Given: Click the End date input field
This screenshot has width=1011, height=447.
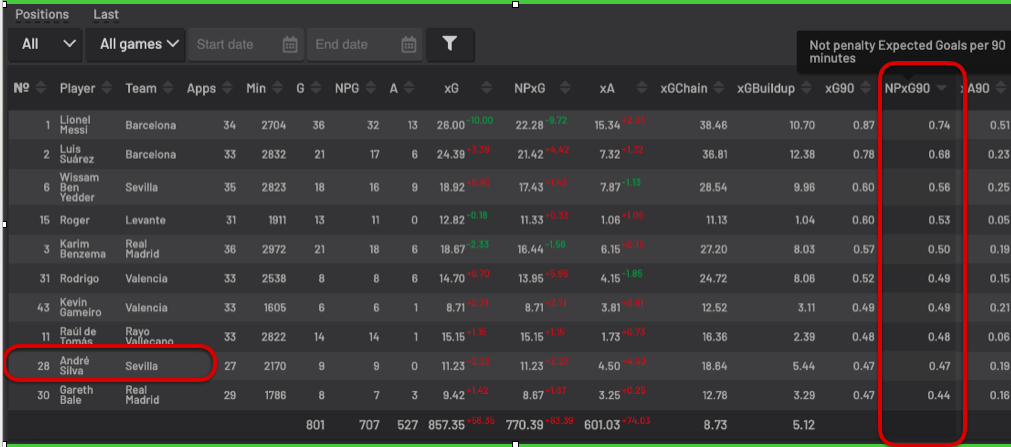Looking at the screenshot, I should tap(364, 45).
